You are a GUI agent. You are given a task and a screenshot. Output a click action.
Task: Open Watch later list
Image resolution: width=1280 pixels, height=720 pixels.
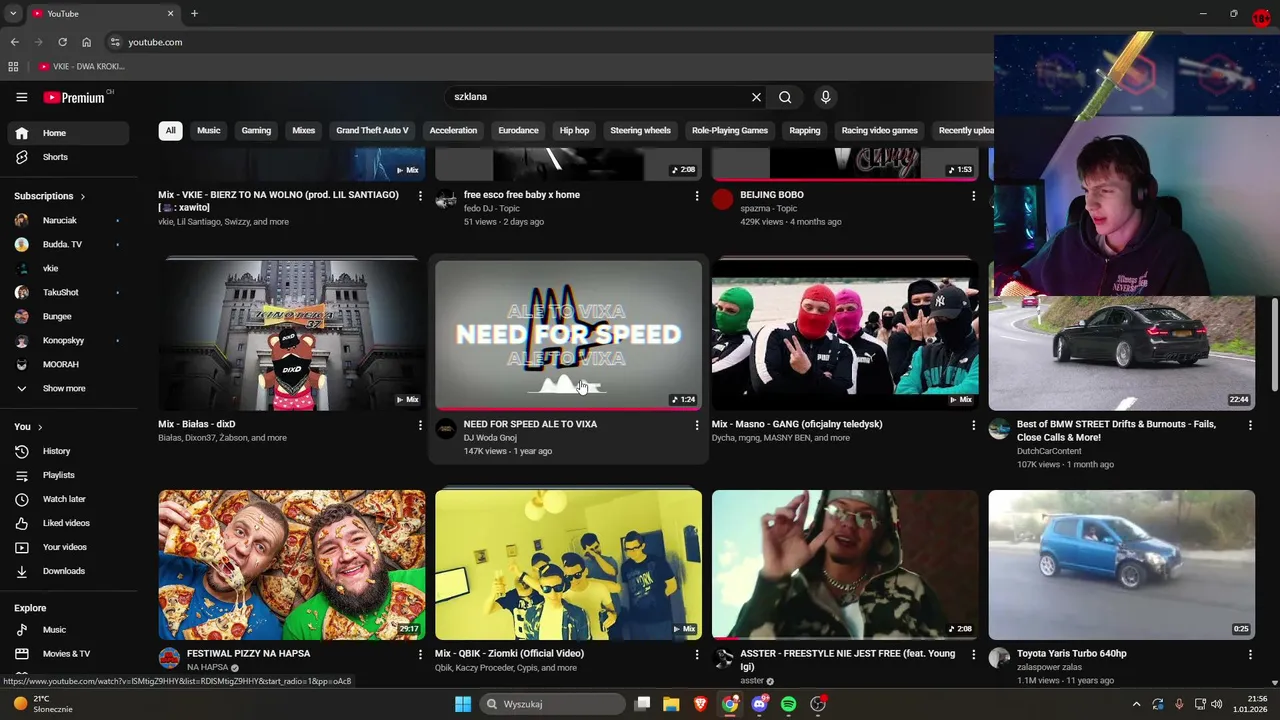(68, 499)
